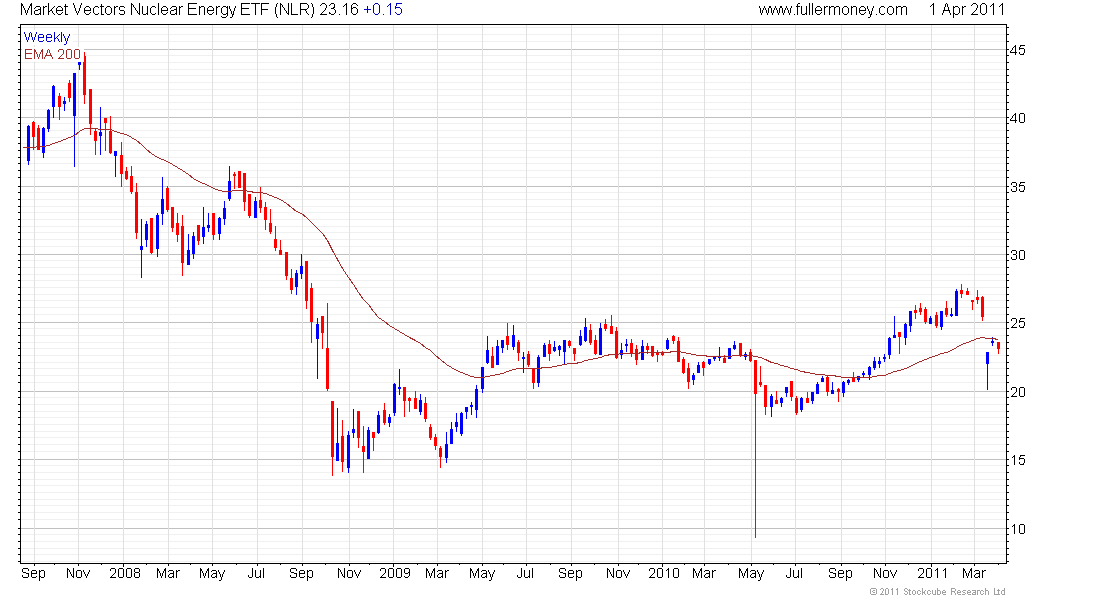Image resolution: width=1100 pixels, height=600 pixels.
Task: Click the Nov label just before 2008
Action: pyautogui.click(x=78, y=573)
